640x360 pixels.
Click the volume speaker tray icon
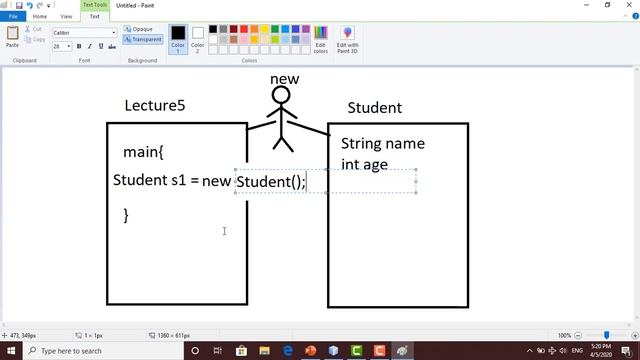coord(563,351)
